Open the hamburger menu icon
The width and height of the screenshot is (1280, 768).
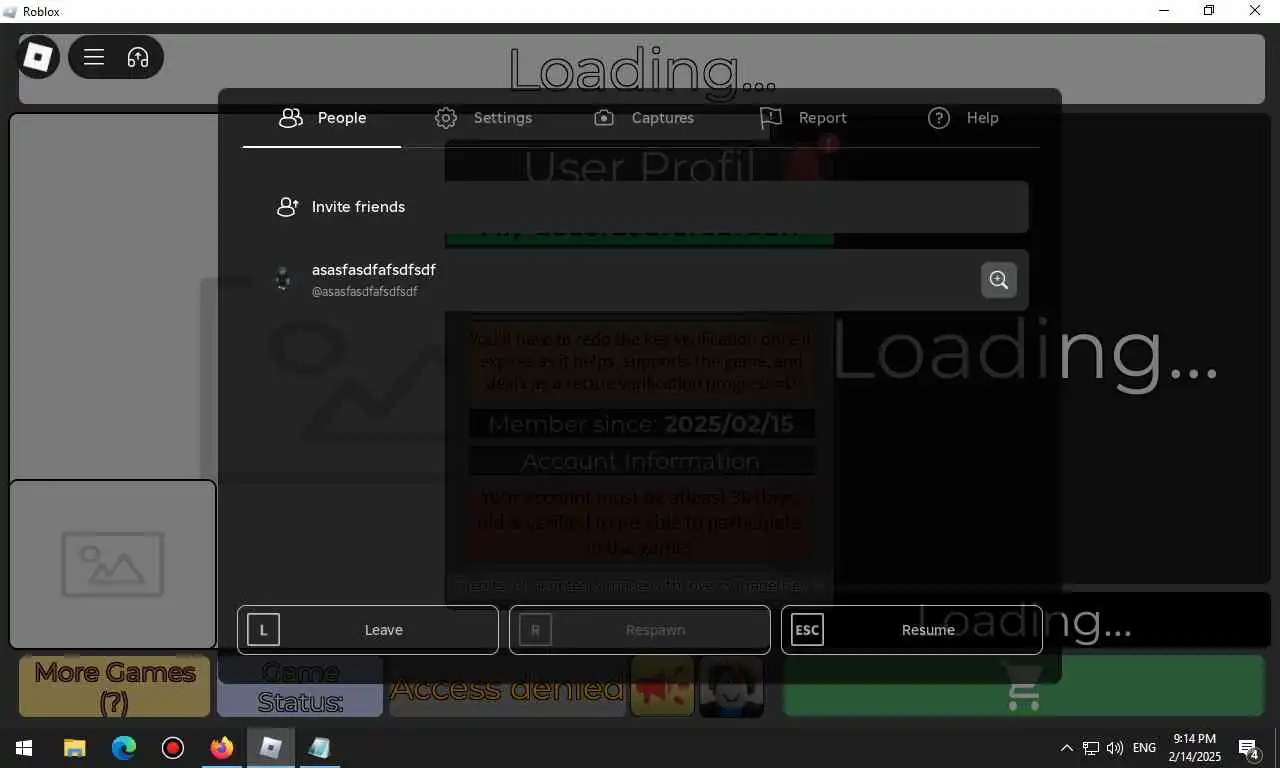point(94,57)
